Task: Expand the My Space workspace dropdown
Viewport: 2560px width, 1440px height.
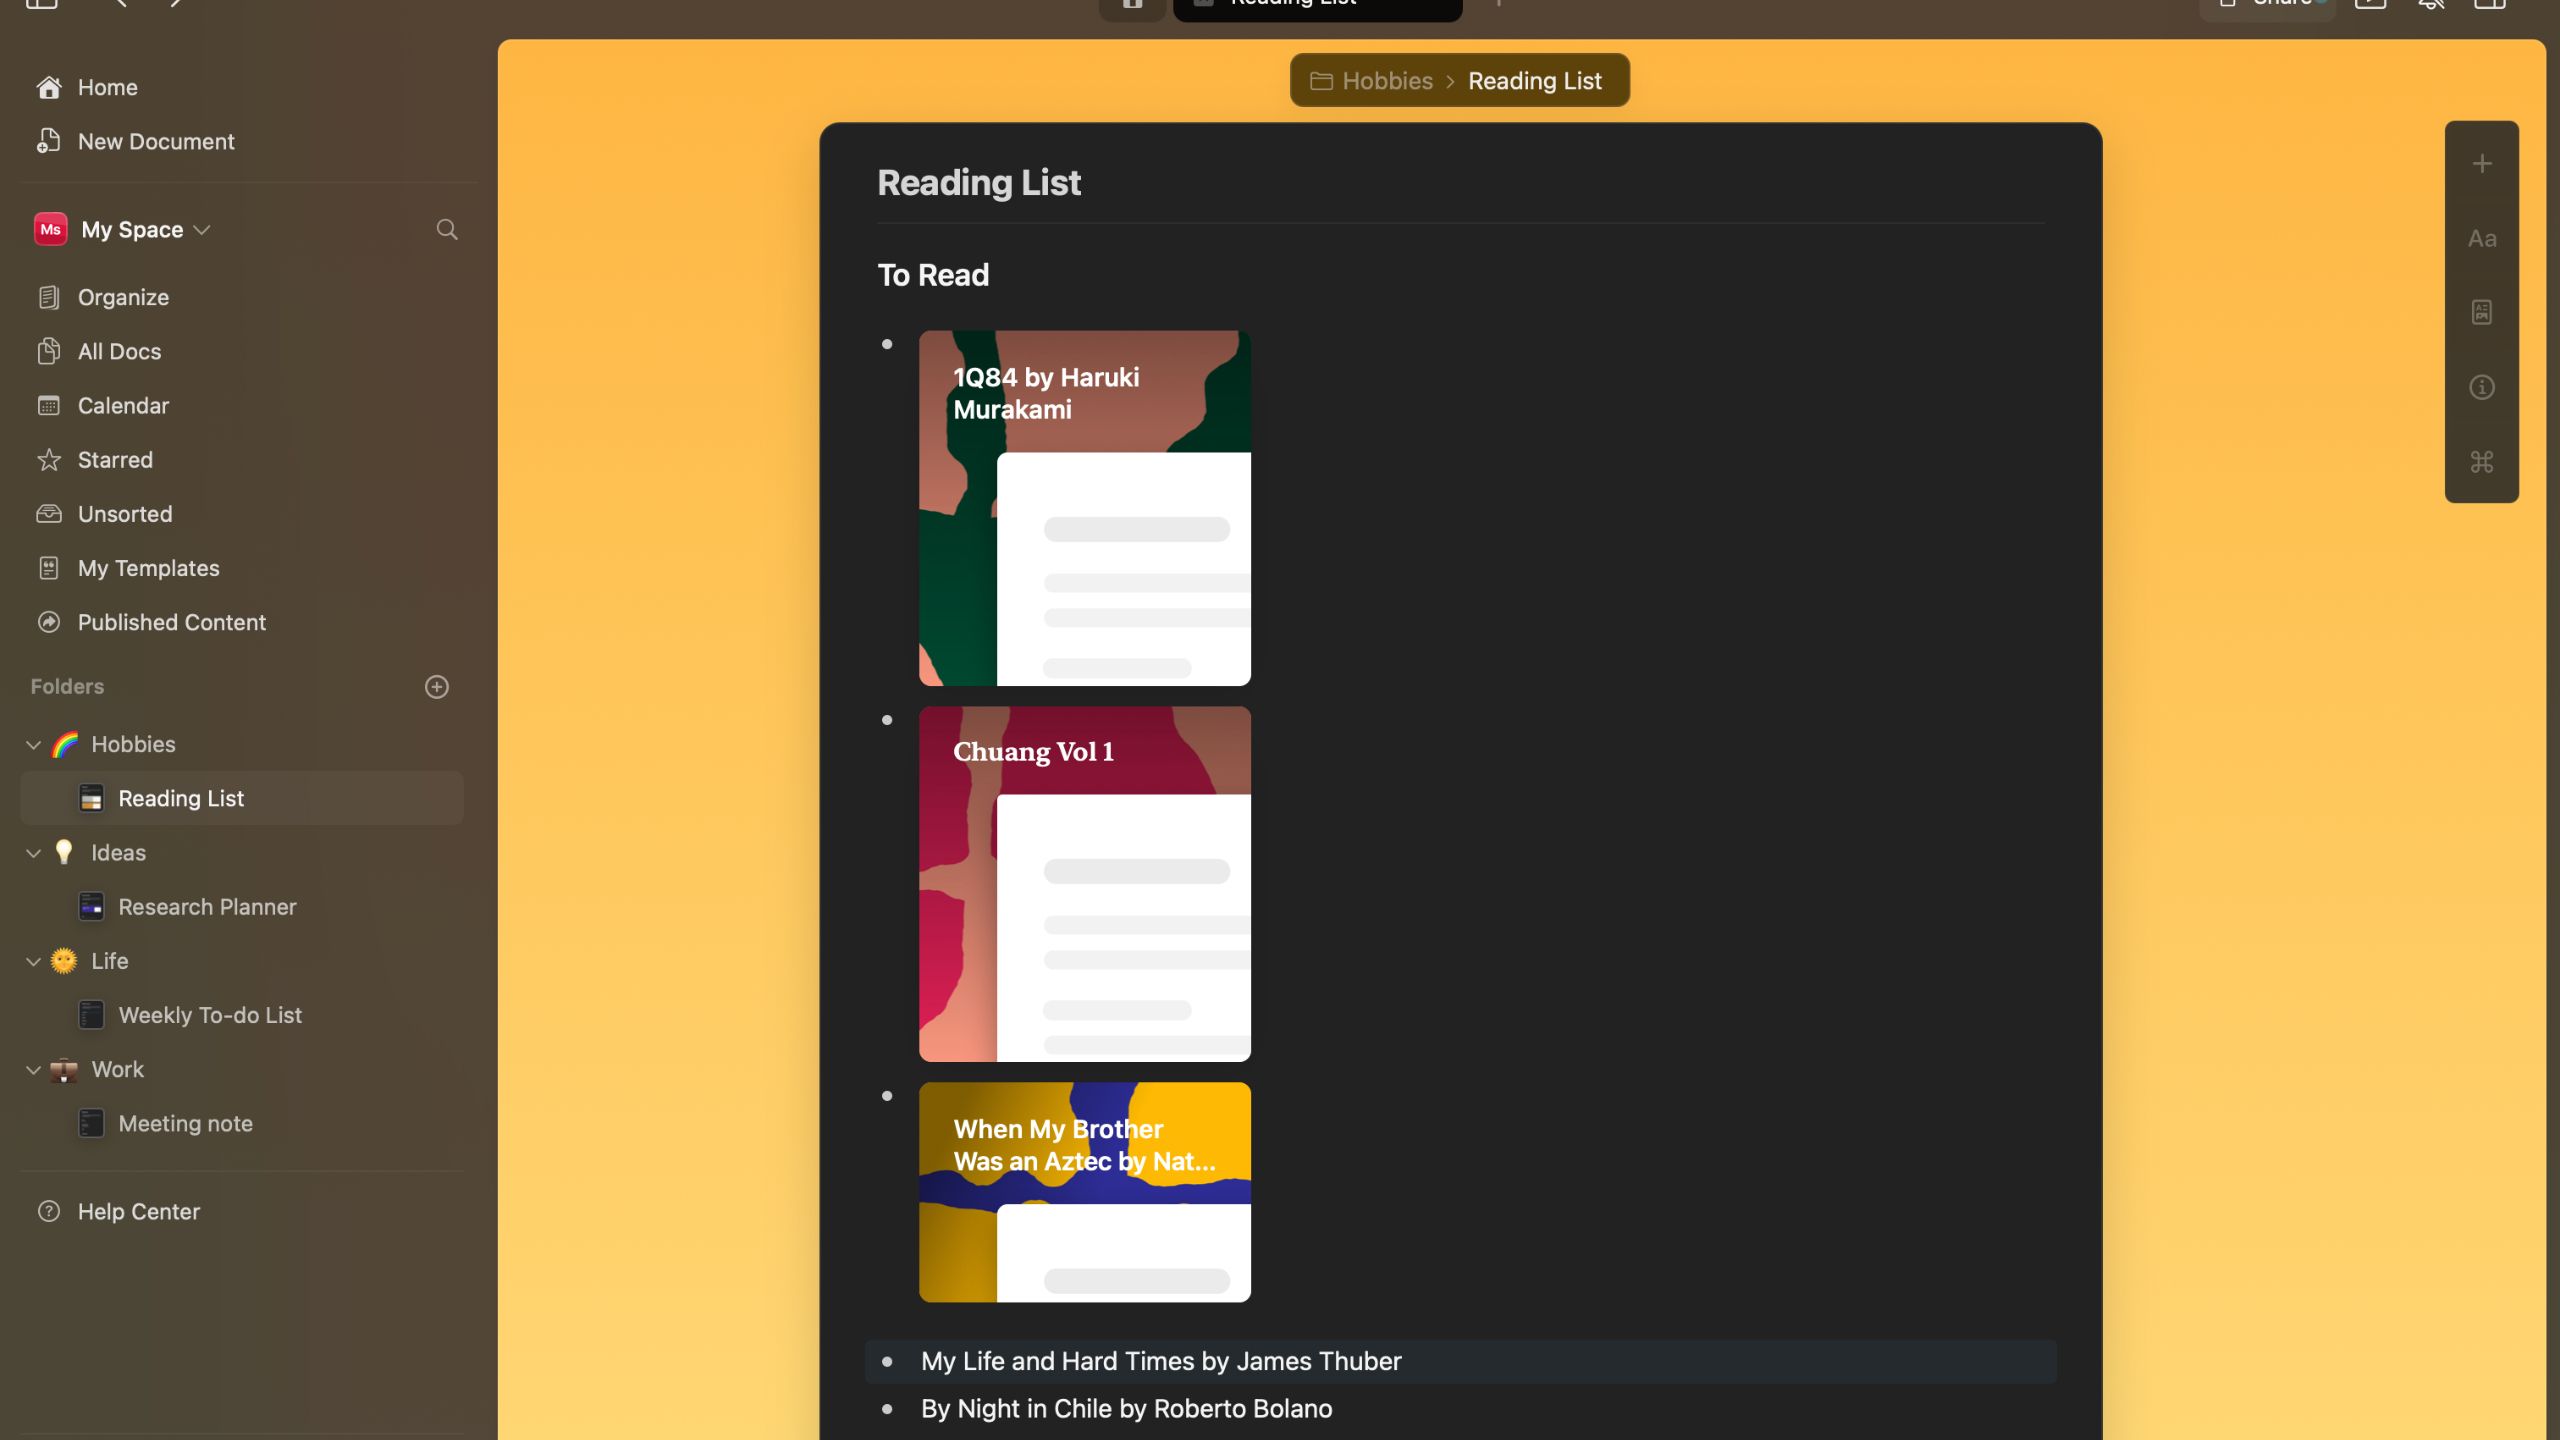Action: click(203, 229)
